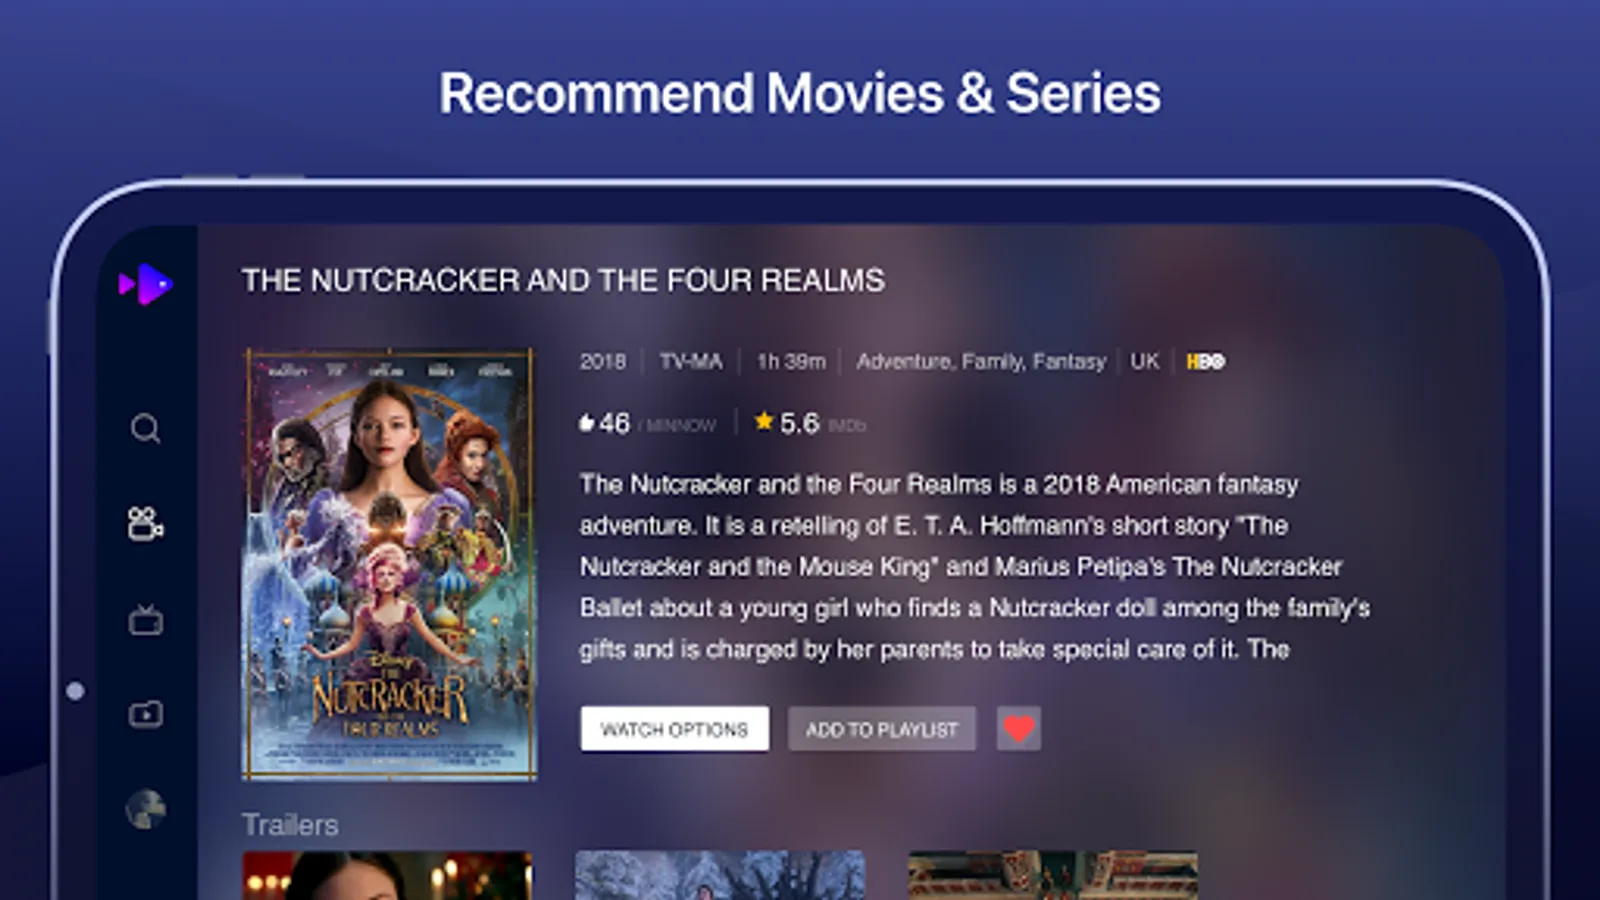Click the Trailers section heading
Viewport: 1600px width, 900px height.
290,825
